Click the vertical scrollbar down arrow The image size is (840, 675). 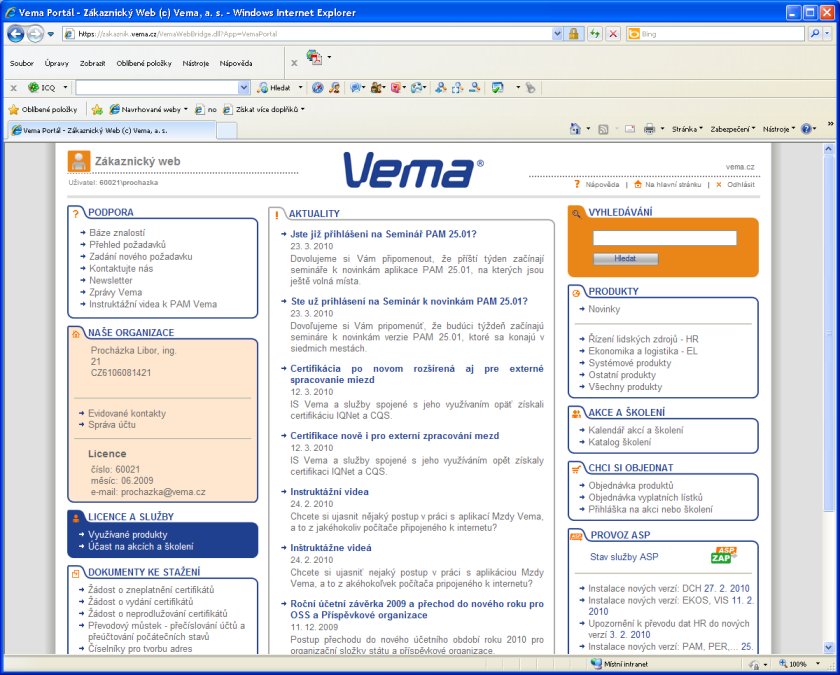point(828,648)
